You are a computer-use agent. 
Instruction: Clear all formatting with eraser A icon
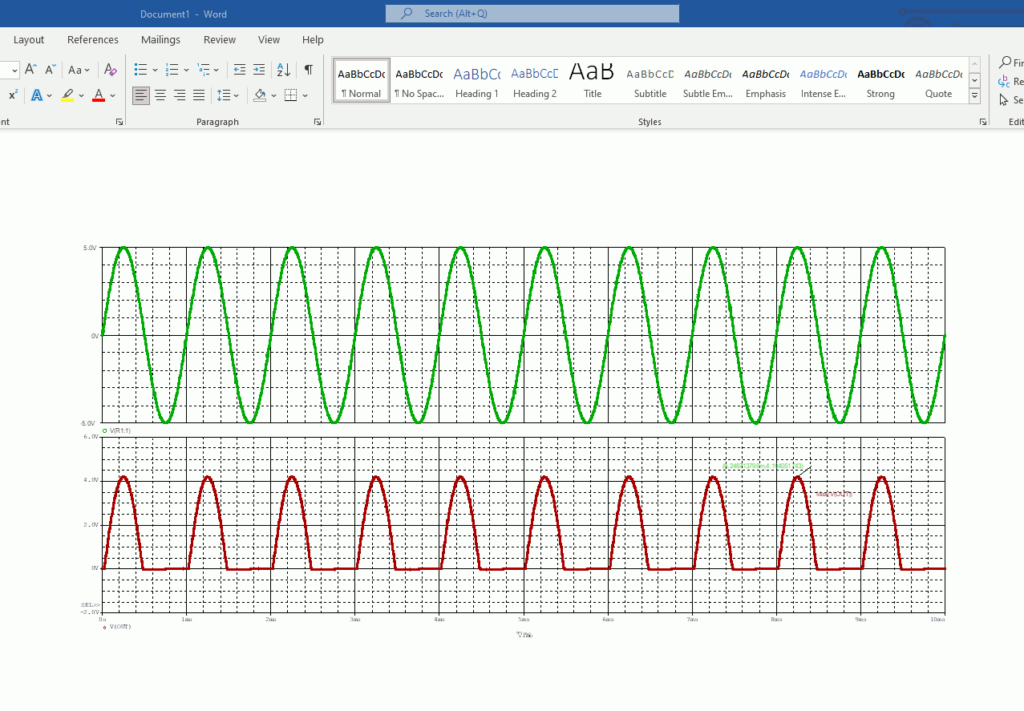pyautogui.click(x=110, y=69)
